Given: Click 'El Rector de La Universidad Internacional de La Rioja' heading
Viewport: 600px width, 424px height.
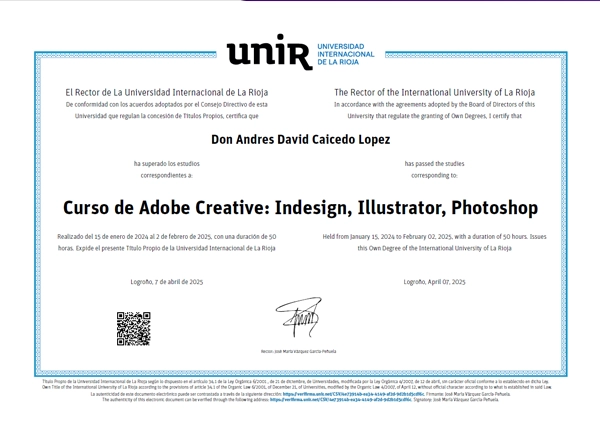Looking at the screenshot, I should (166, 93).
